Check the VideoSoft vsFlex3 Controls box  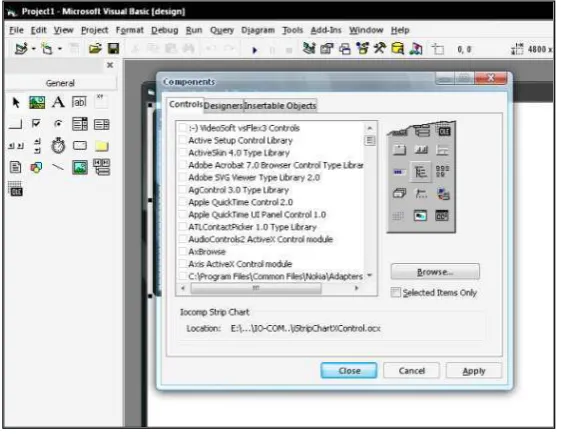tap(182, 128)
